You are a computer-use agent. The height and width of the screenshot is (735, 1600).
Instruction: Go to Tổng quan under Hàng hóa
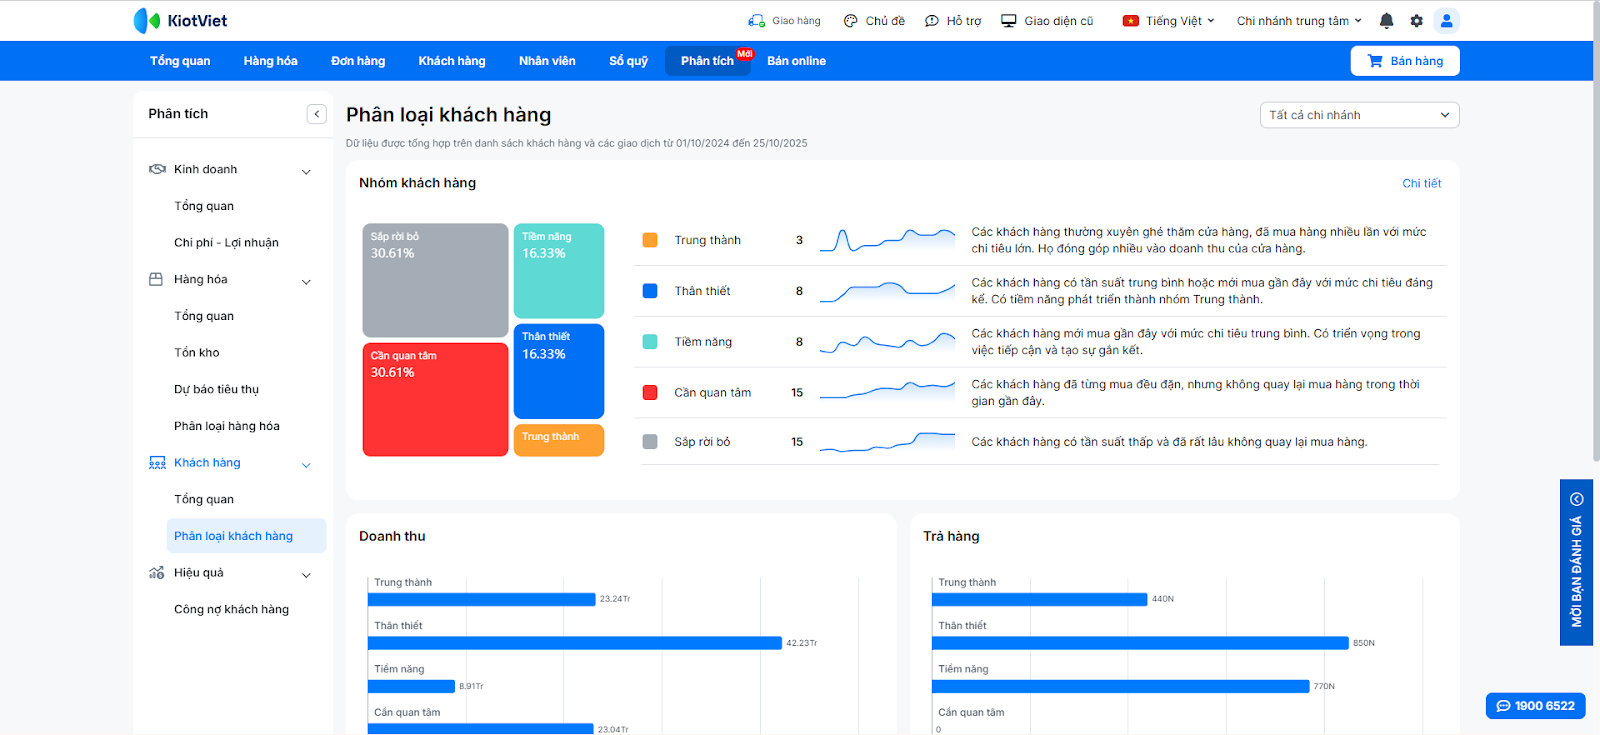pyautogui.click(x=204, y=316)
